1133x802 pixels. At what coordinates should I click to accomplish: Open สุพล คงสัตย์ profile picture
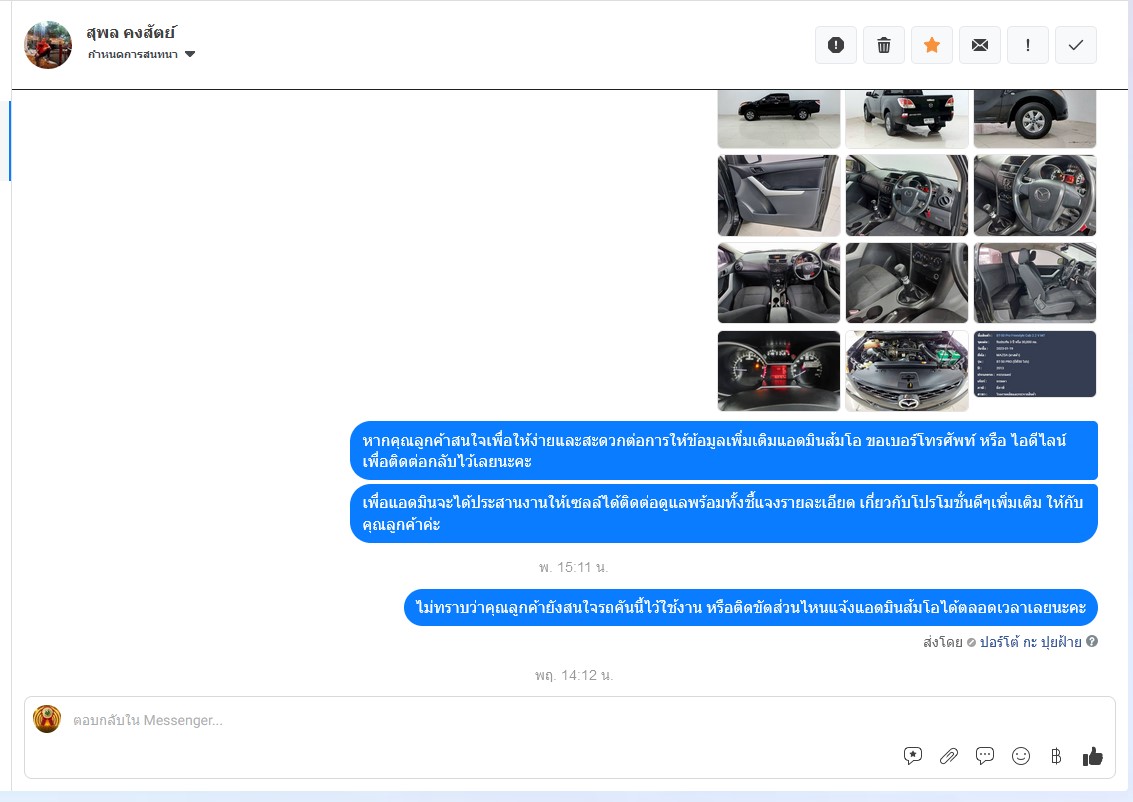click(x=48, y=45)
